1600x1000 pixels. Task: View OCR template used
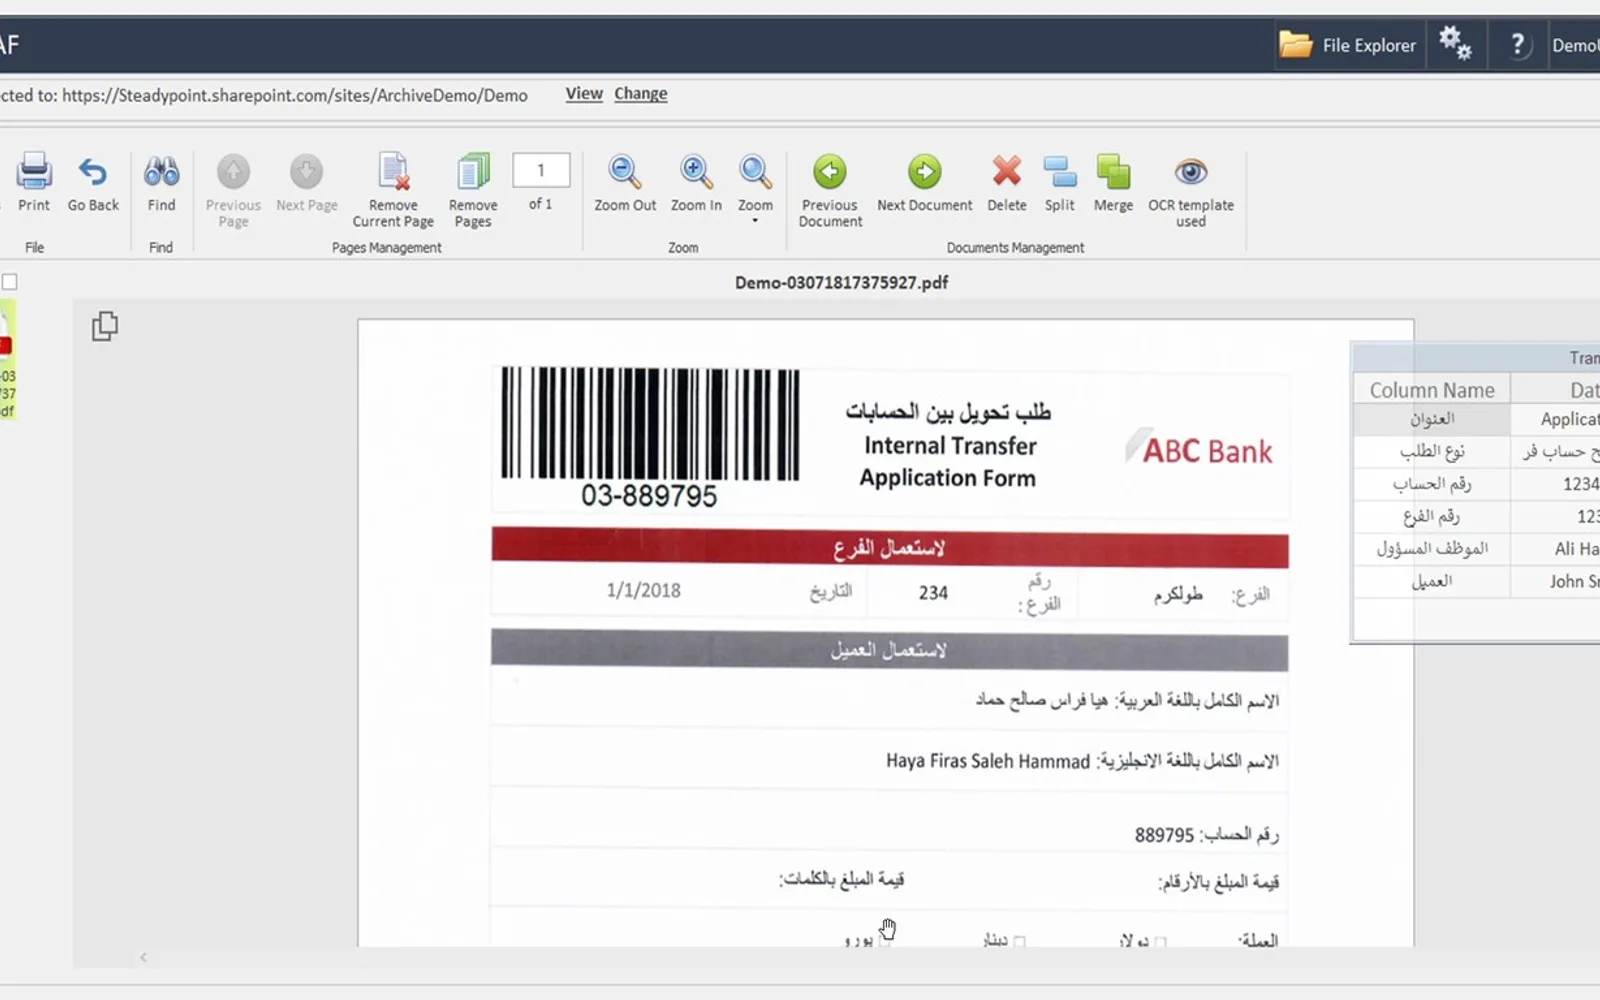1191,190
